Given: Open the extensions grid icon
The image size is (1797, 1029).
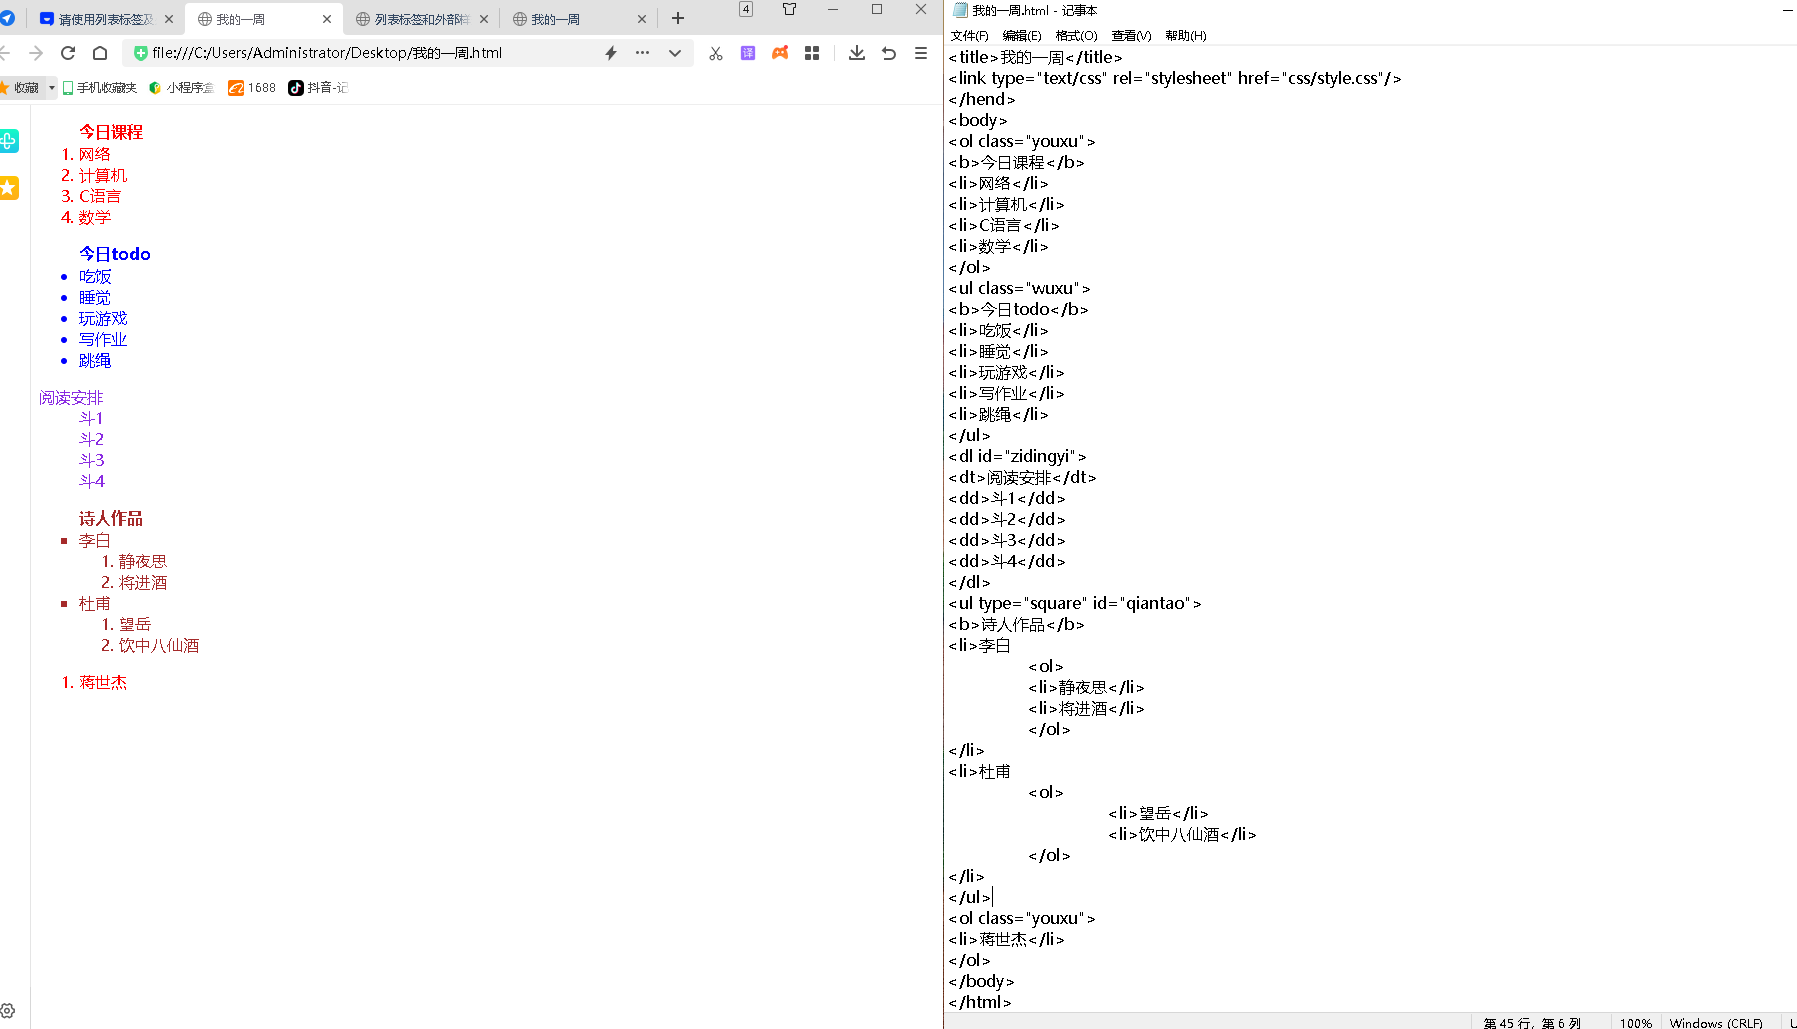Looking at the screenshot, I should click(812, 53).
